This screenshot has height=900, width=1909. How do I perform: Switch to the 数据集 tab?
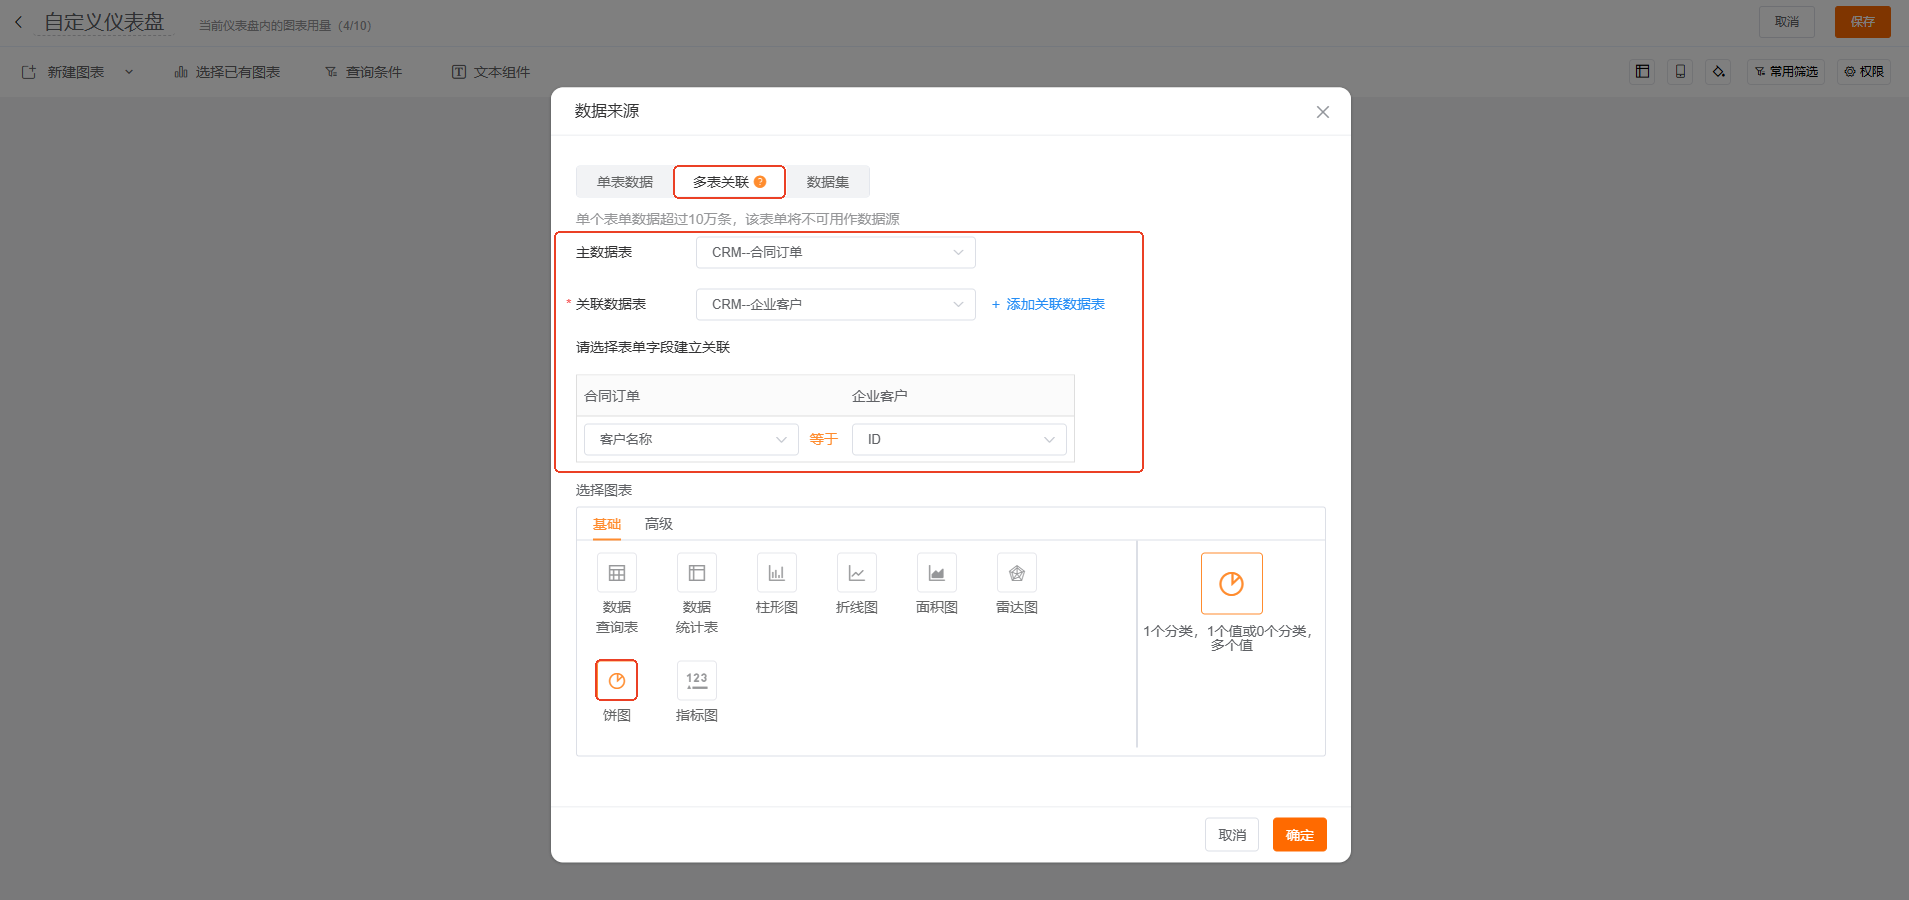point(827,182)
